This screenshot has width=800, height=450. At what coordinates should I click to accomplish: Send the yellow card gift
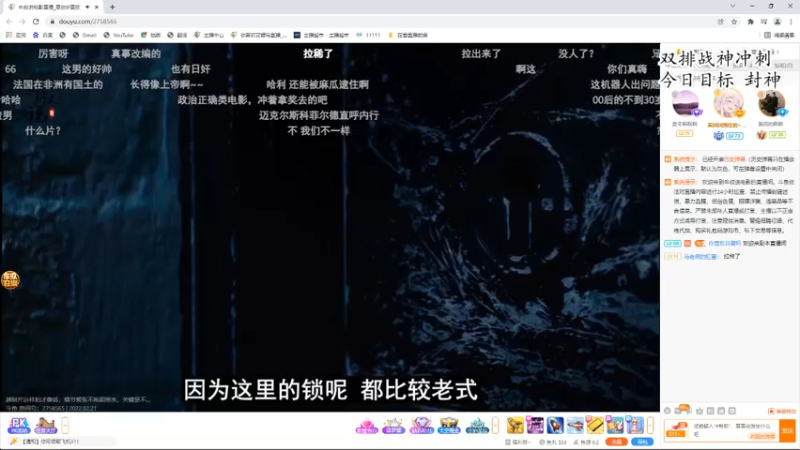click(x=595, y=425)
